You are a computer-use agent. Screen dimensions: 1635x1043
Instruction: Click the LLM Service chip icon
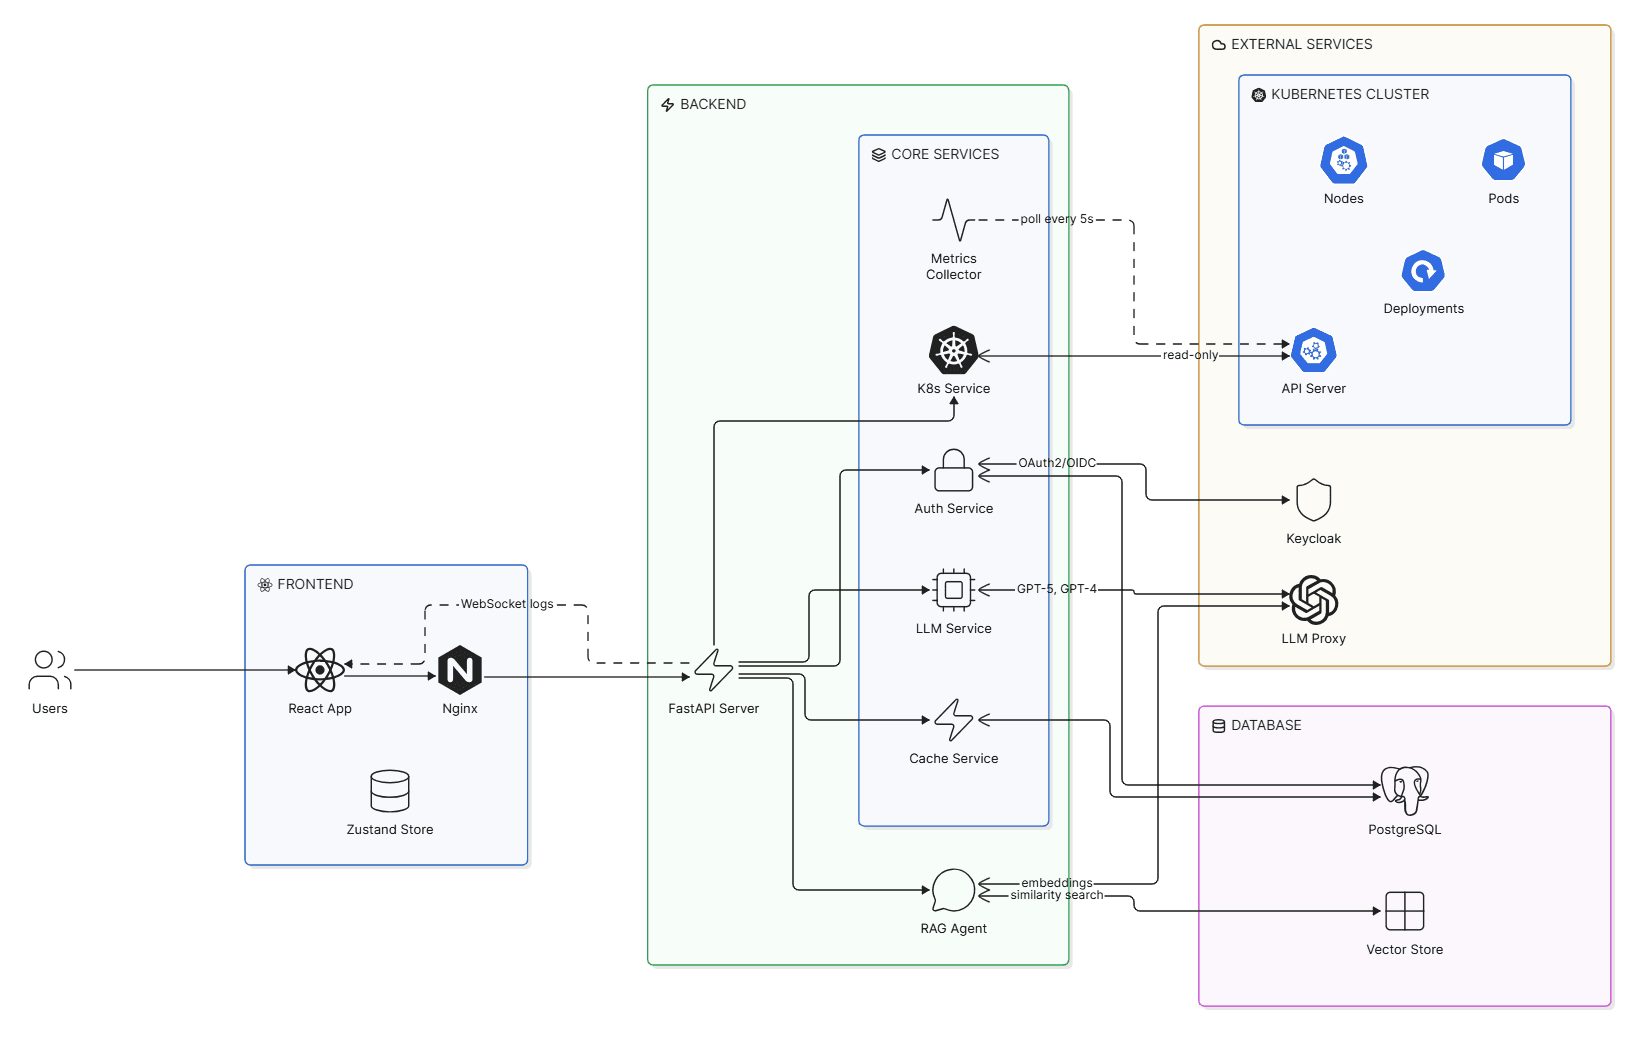(x=954, y=590)
